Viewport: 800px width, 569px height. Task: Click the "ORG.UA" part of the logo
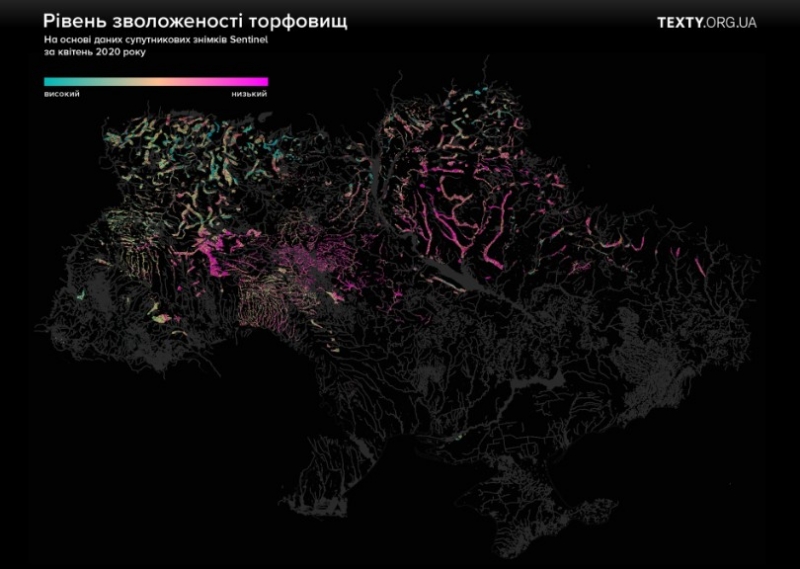click(731, 22)
